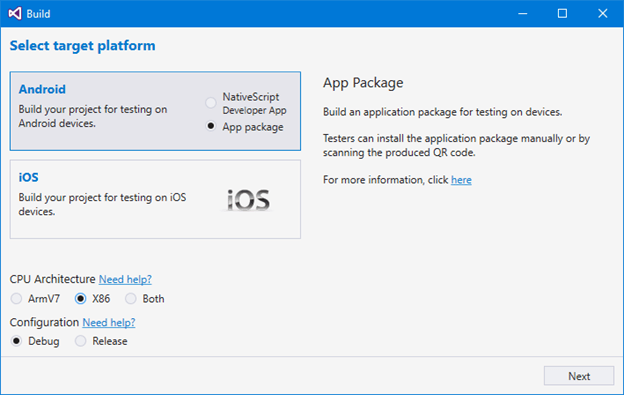The height and width of the screenshot is (395, 624).
Task: Click 'Build an application package for testing' text
Action: click(443, 112)
